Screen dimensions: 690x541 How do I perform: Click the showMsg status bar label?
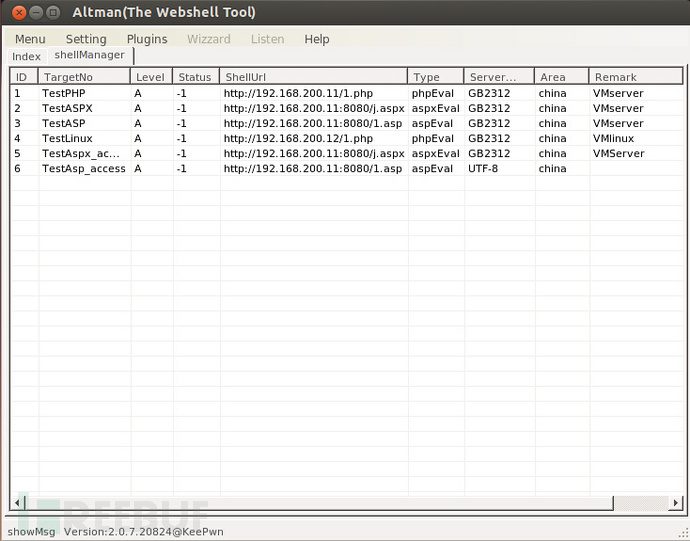pyautogui.click(x=31, y=532)
